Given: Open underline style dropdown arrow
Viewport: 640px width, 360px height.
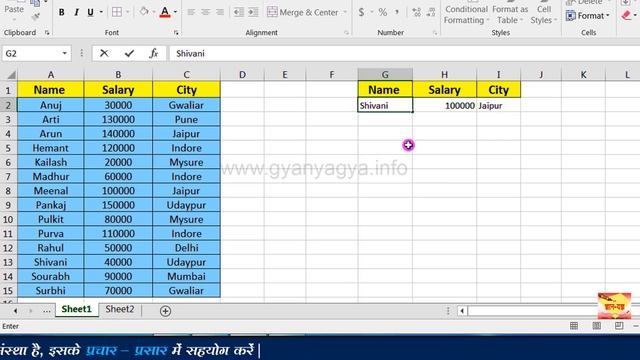Looking at the screenshot, I should (x=101, y=12).
